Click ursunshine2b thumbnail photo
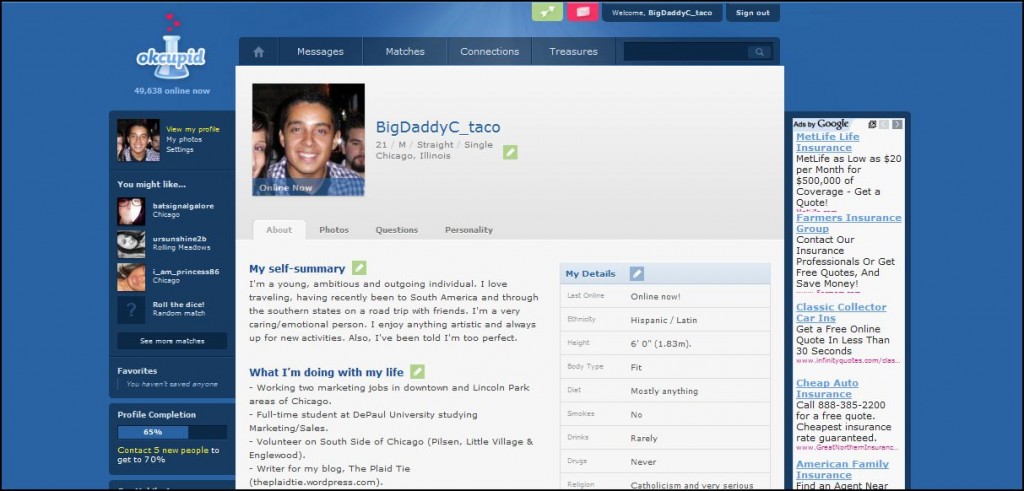This screenshot has height=491, width=1024. [x=131, y=244]
